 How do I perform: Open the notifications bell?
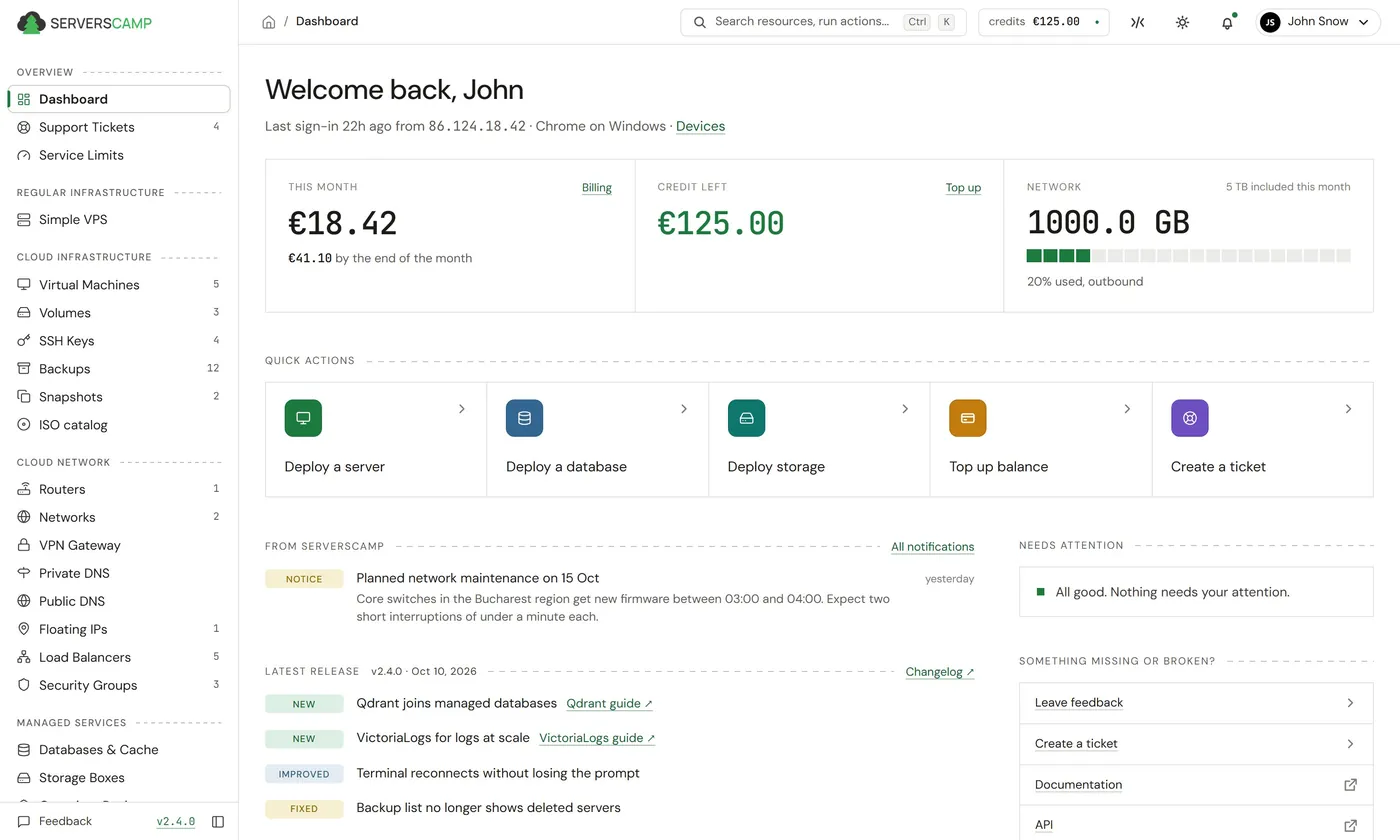[x=1227, y=22]
